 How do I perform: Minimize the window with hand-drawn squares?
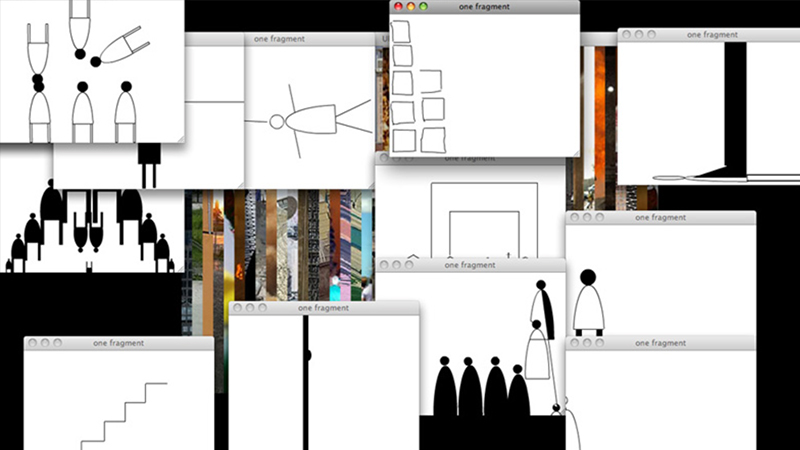tap(411, 7)
